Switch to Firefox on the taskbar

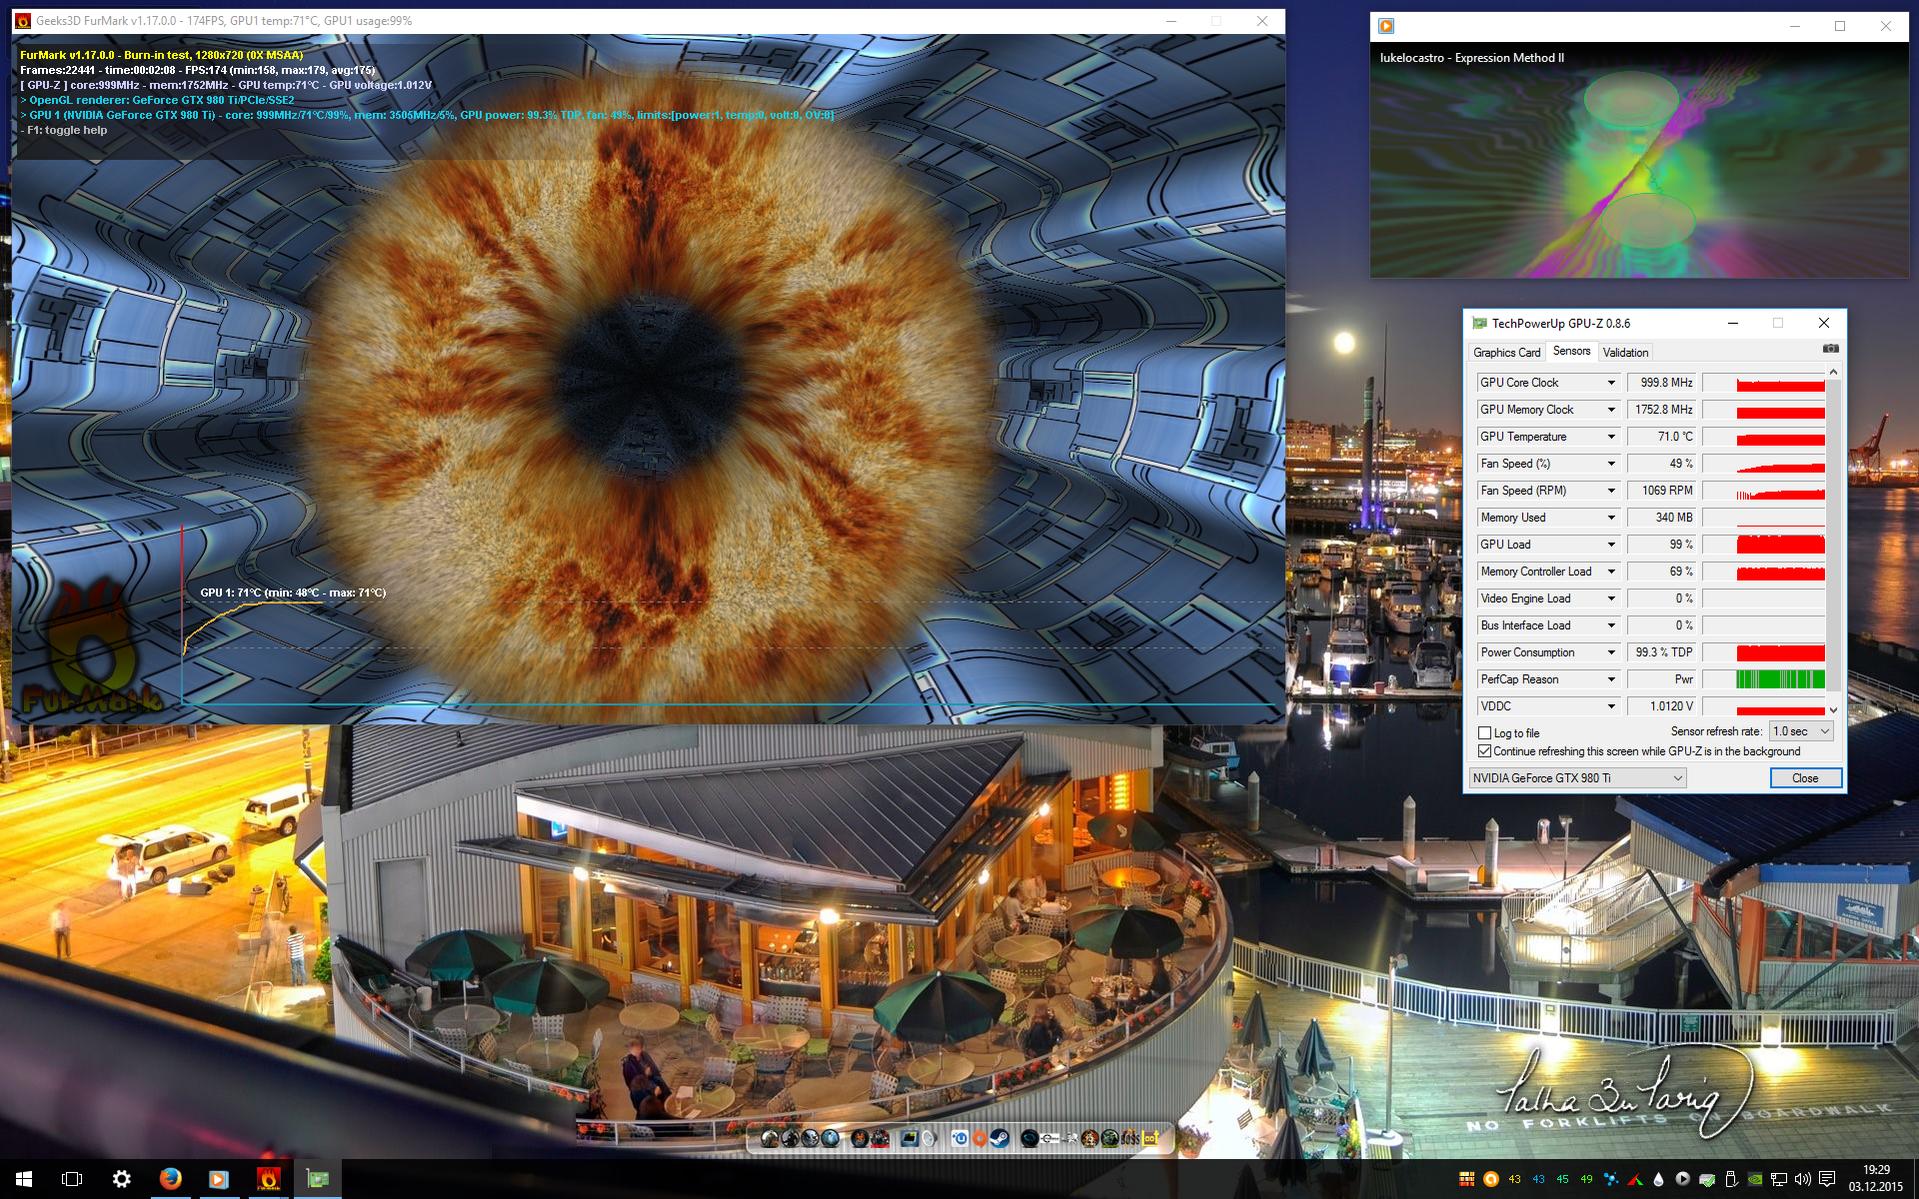[x=170, y=1179]
